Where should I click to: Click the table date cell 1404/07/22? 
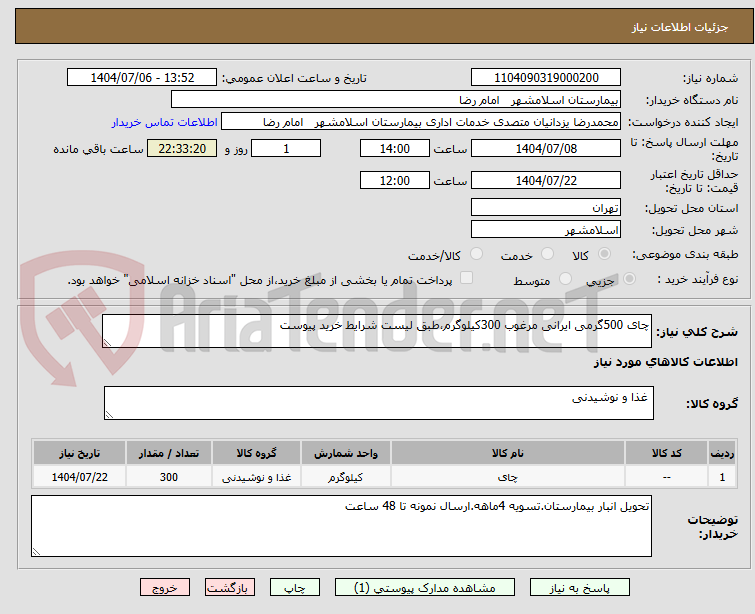pos(79,477)
